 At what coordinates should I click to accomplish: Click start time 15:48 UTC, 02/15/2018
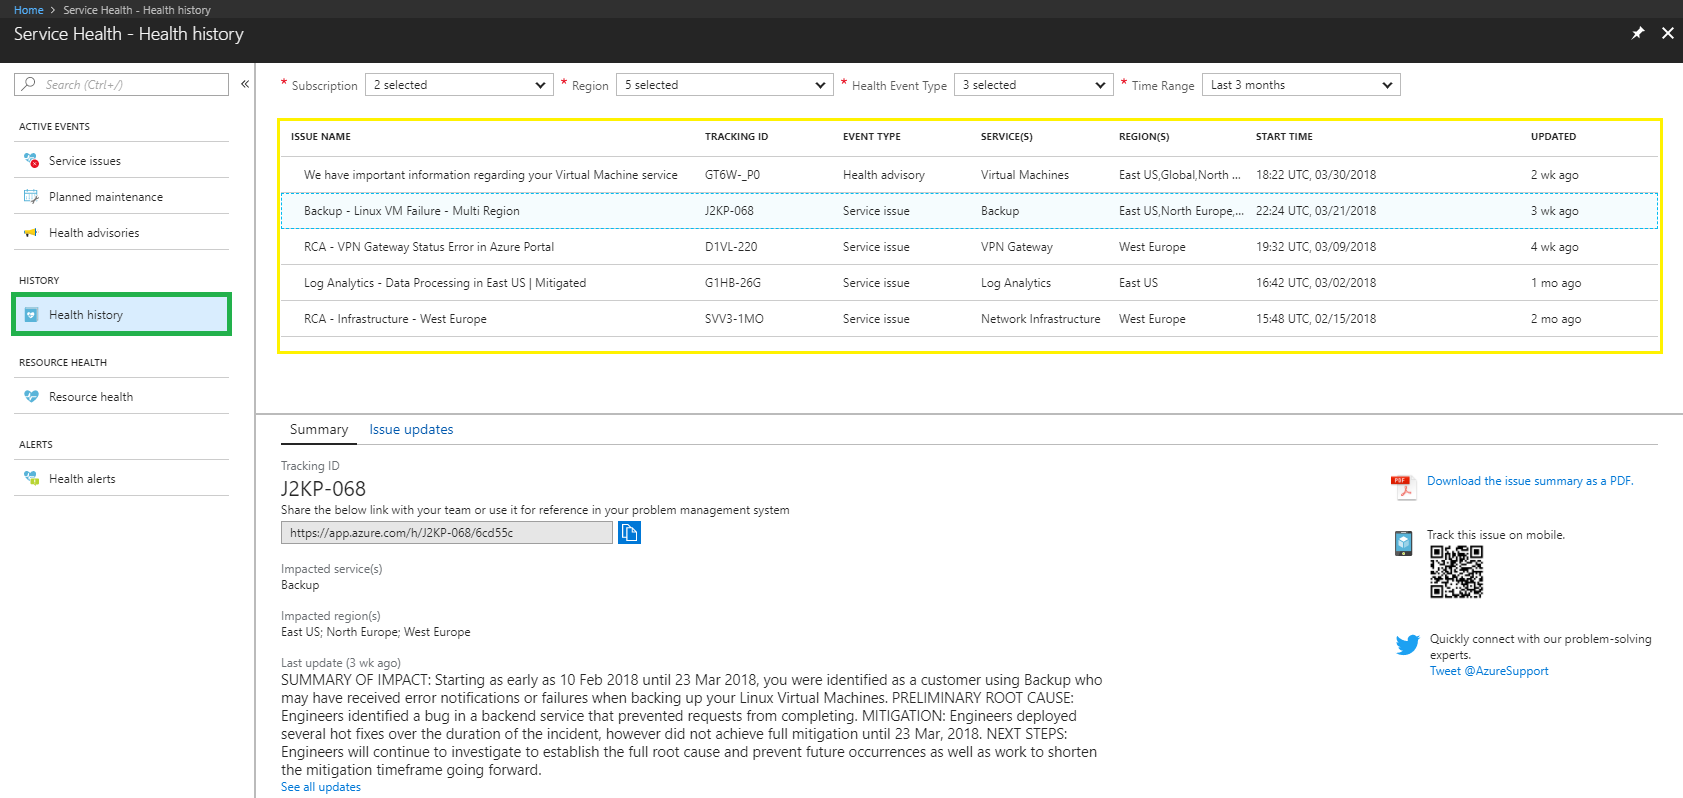pos(1316,319)
